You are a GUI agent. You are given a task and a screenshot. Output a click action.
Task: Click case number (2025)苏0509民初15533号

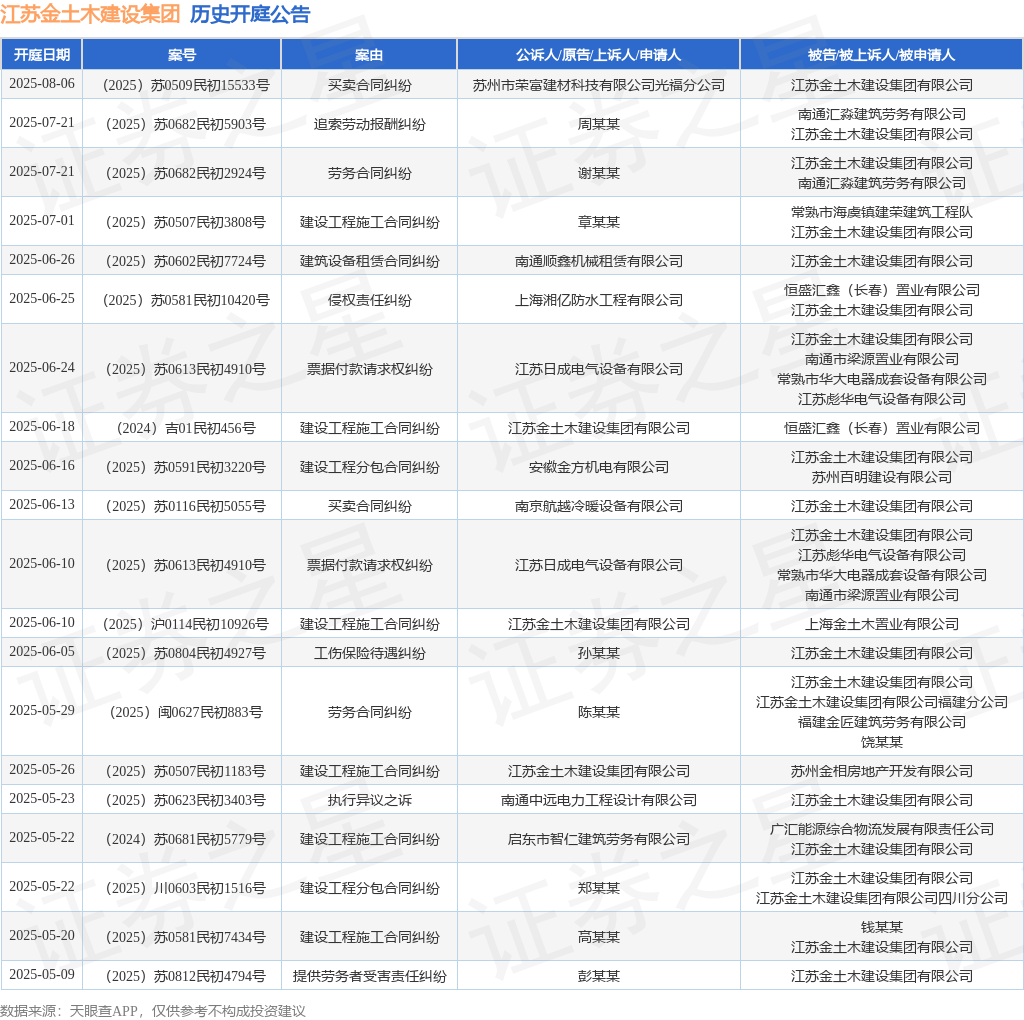(186, 85)
